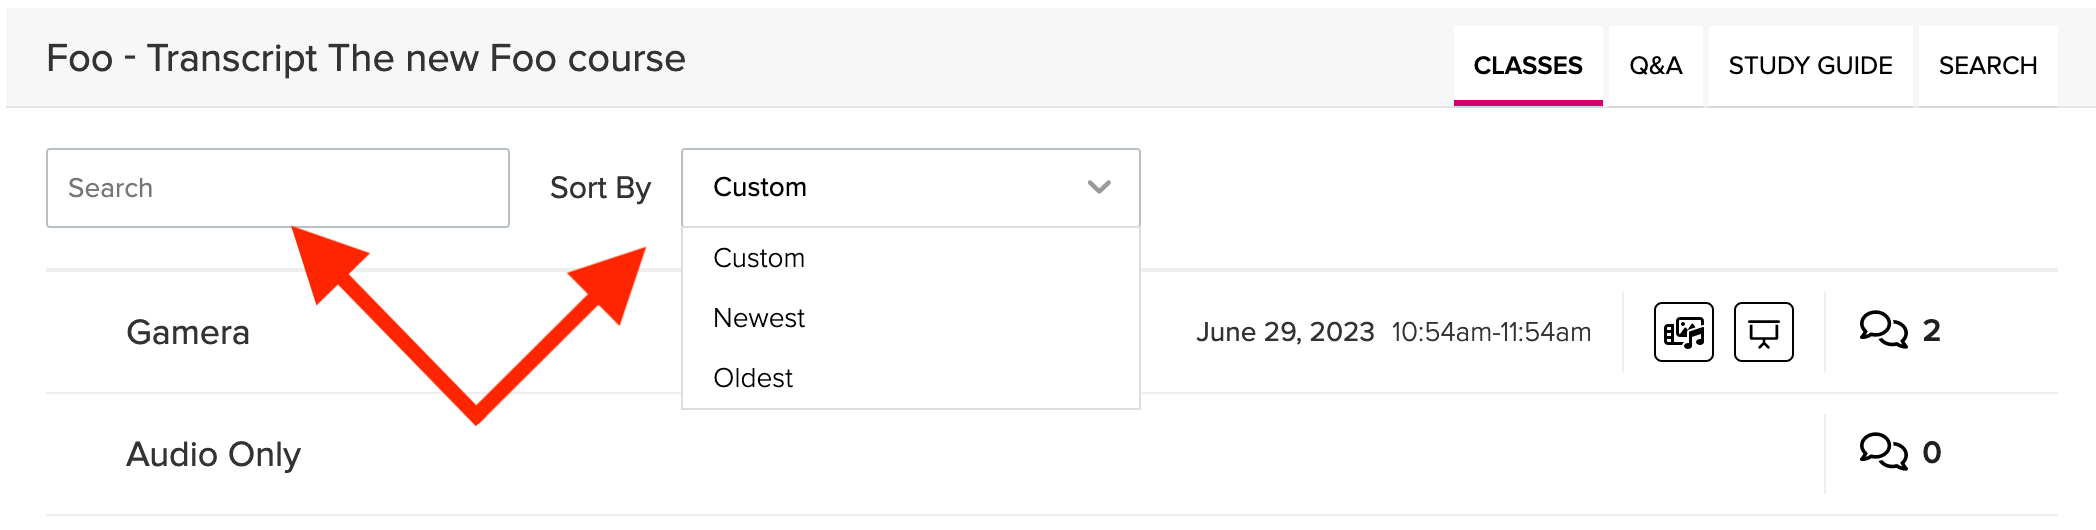Image resolution: width=2096 pixels, height=530 pixels.
Task: Click the comments bubble icon for Gamera
Action: (x=1883, y=330)
